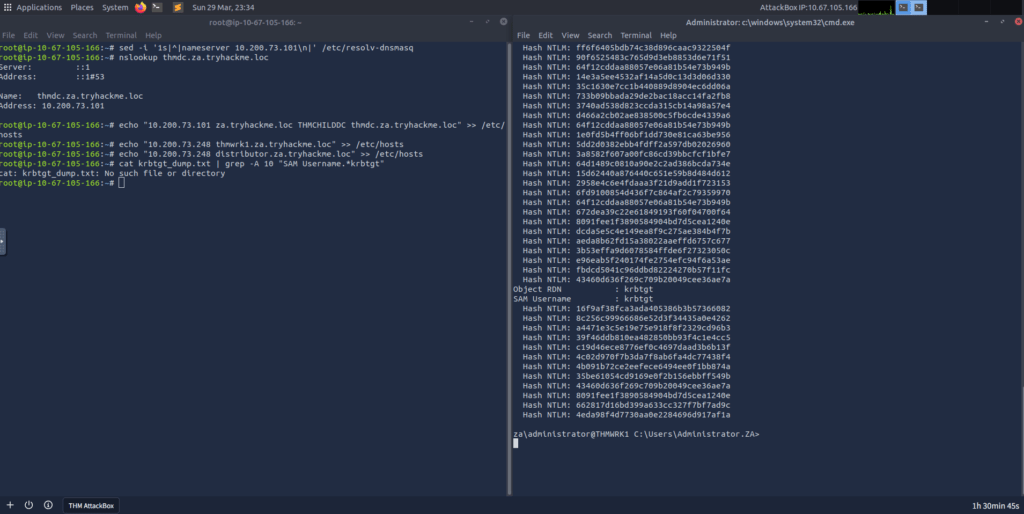Launch Sublime Text from the top panel
Image resolution: width=1024 pixels, height=514 pixels.
tap(178, 7)
